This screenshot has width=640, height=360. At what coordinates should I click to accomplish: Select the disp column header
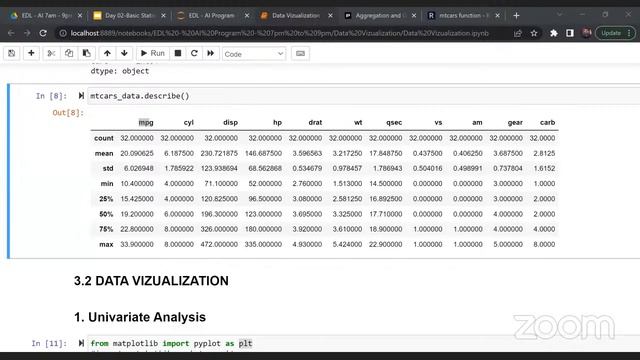tap(230, 122)
